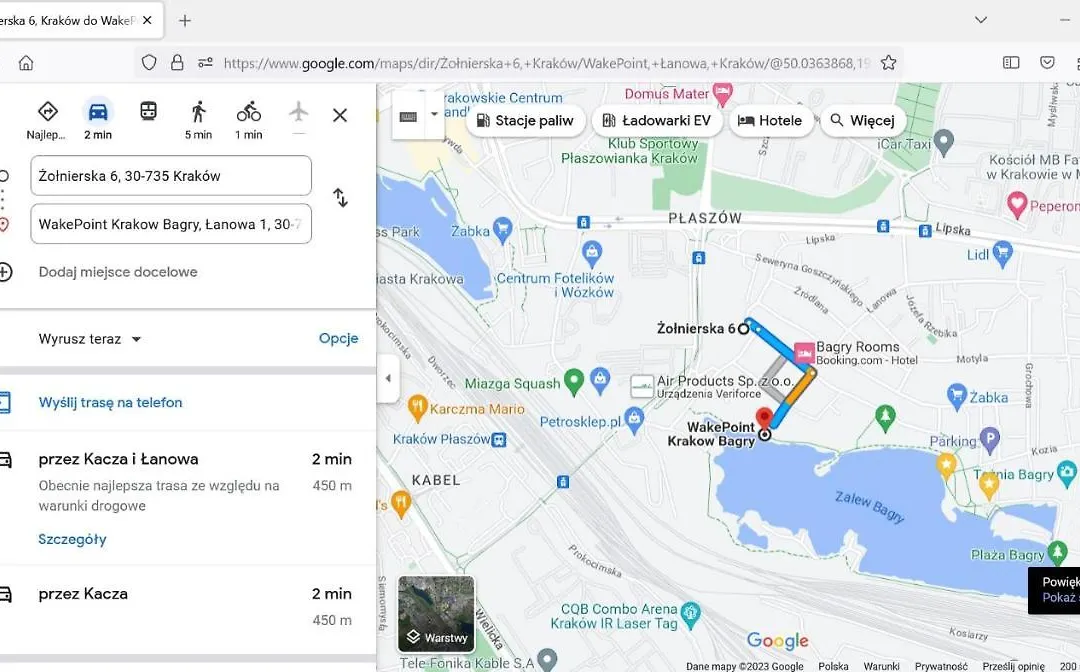Open the Wyrusz teraz departure dropdown
Viewport: 1080px width, 672px height.
[x=90, y=339]
